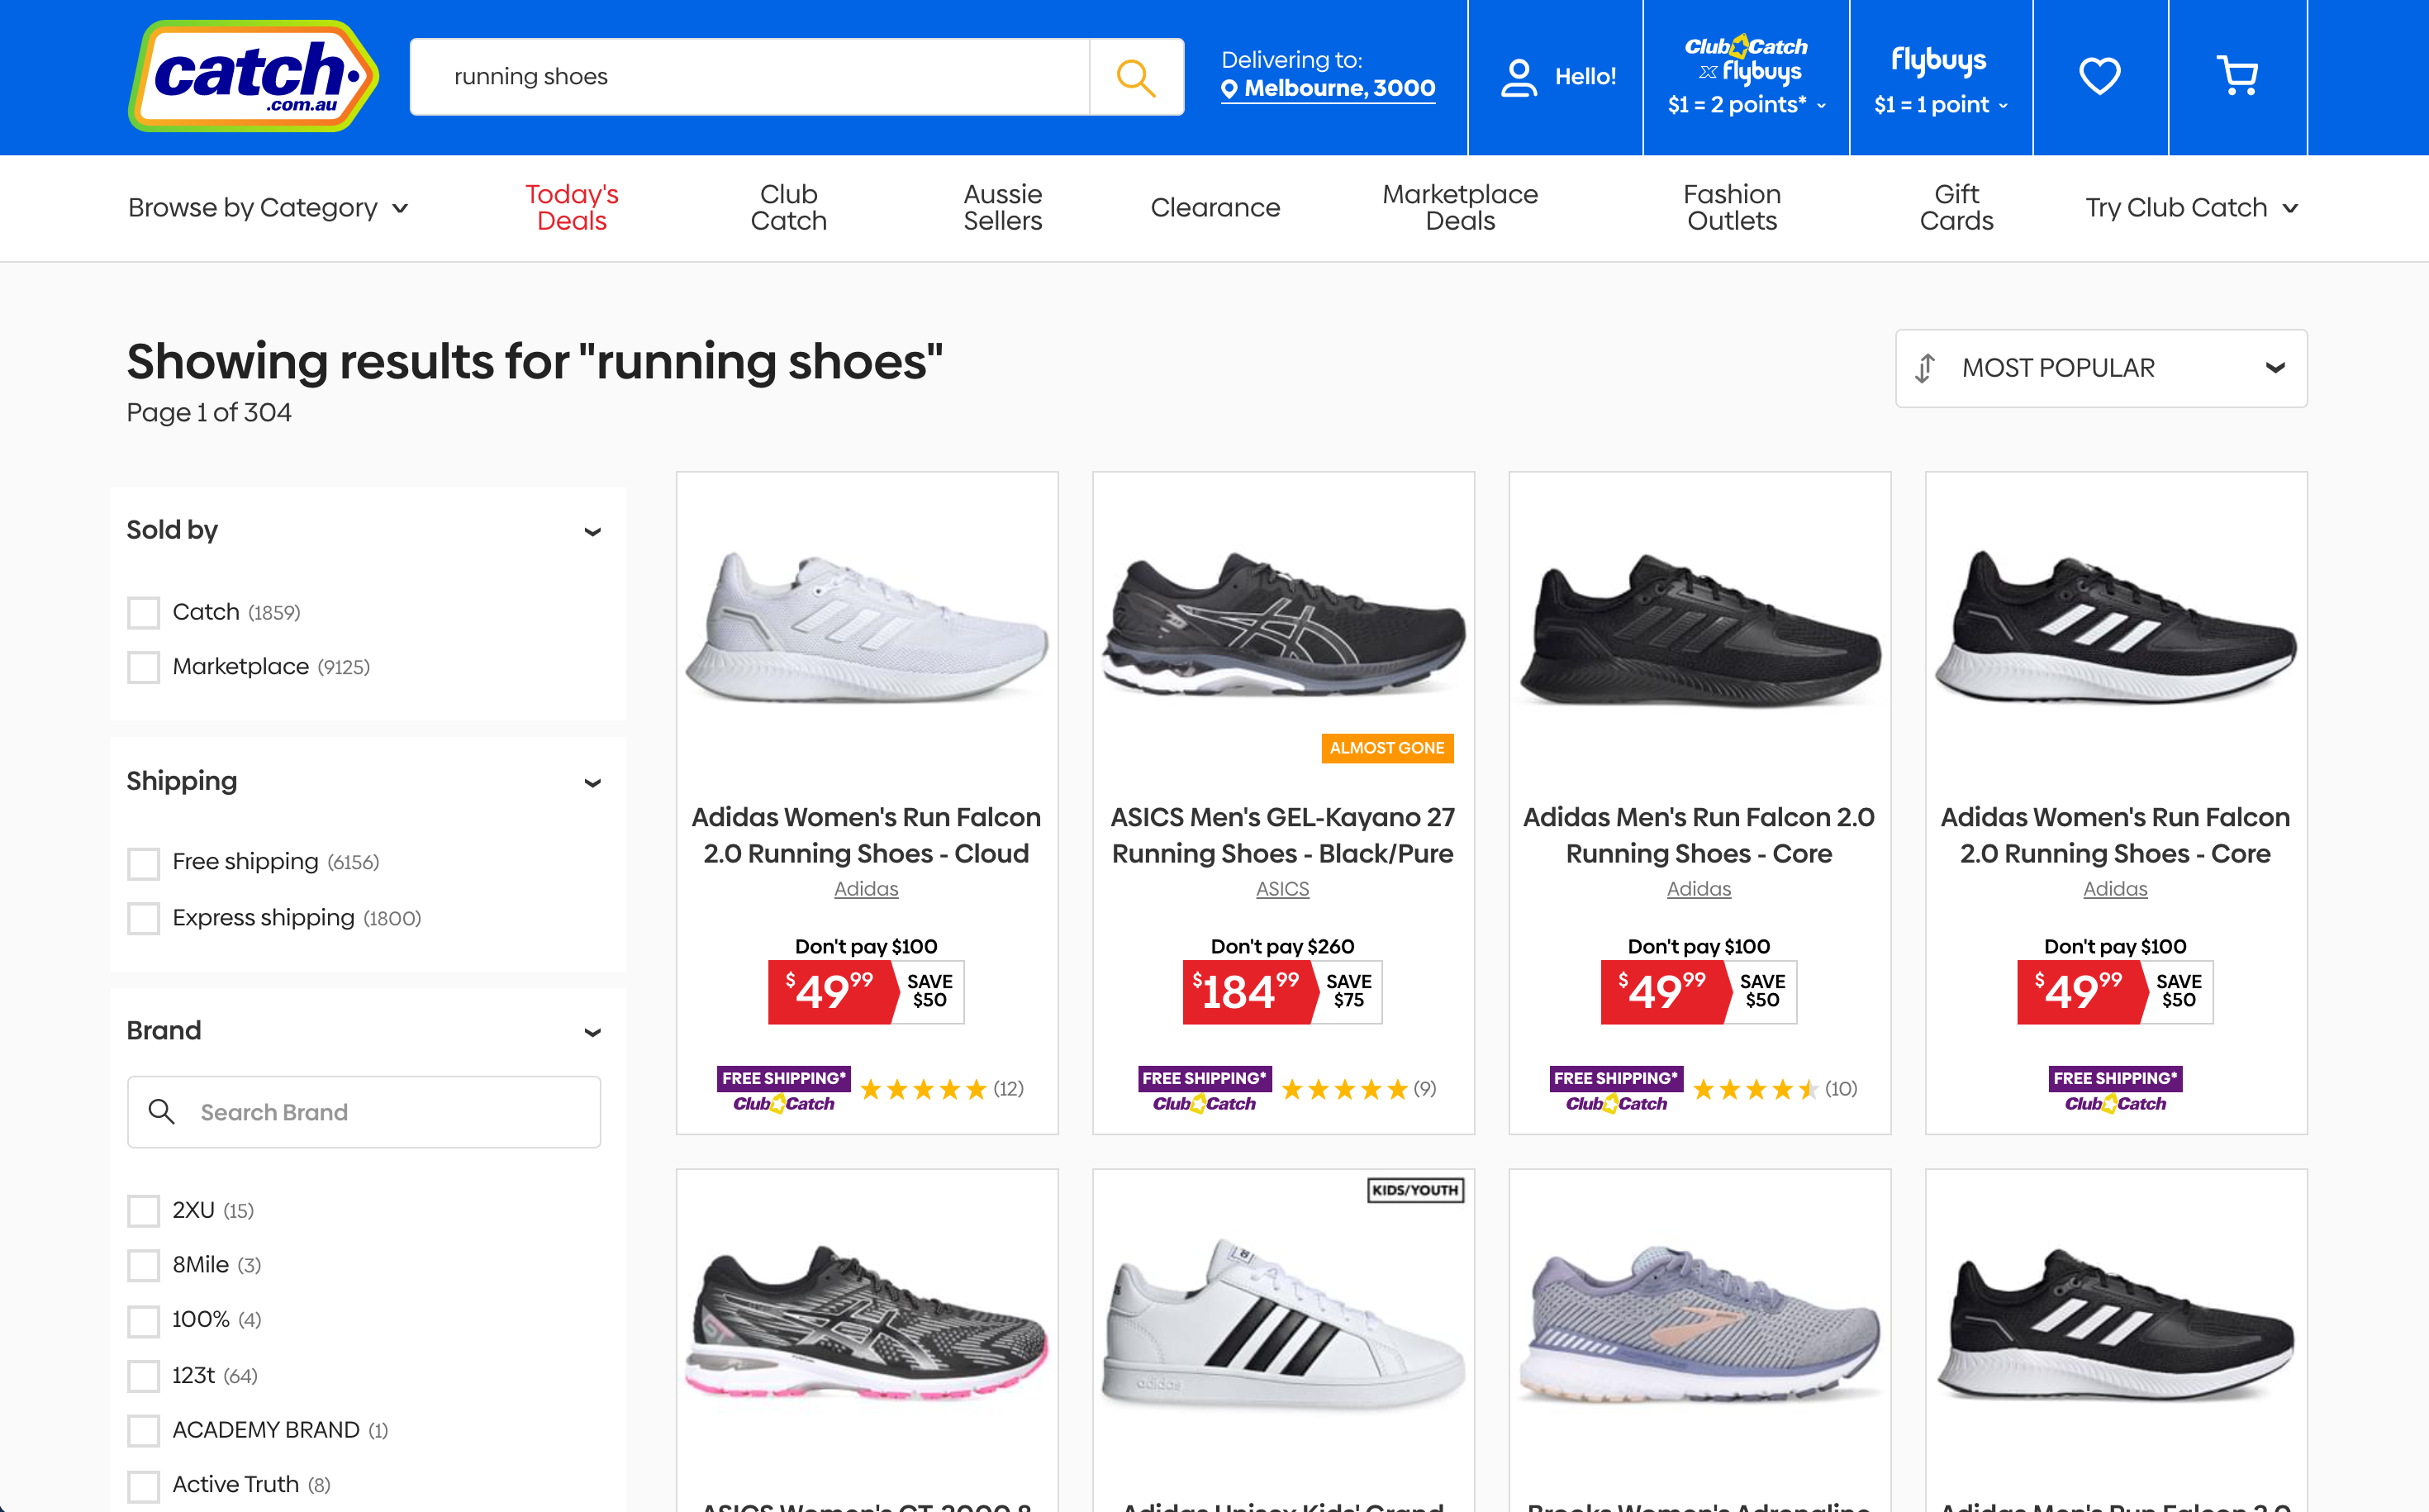Open the pink-soled ASICS Women's GT shoe image
The image size is (2429, 1512).
867,1322
